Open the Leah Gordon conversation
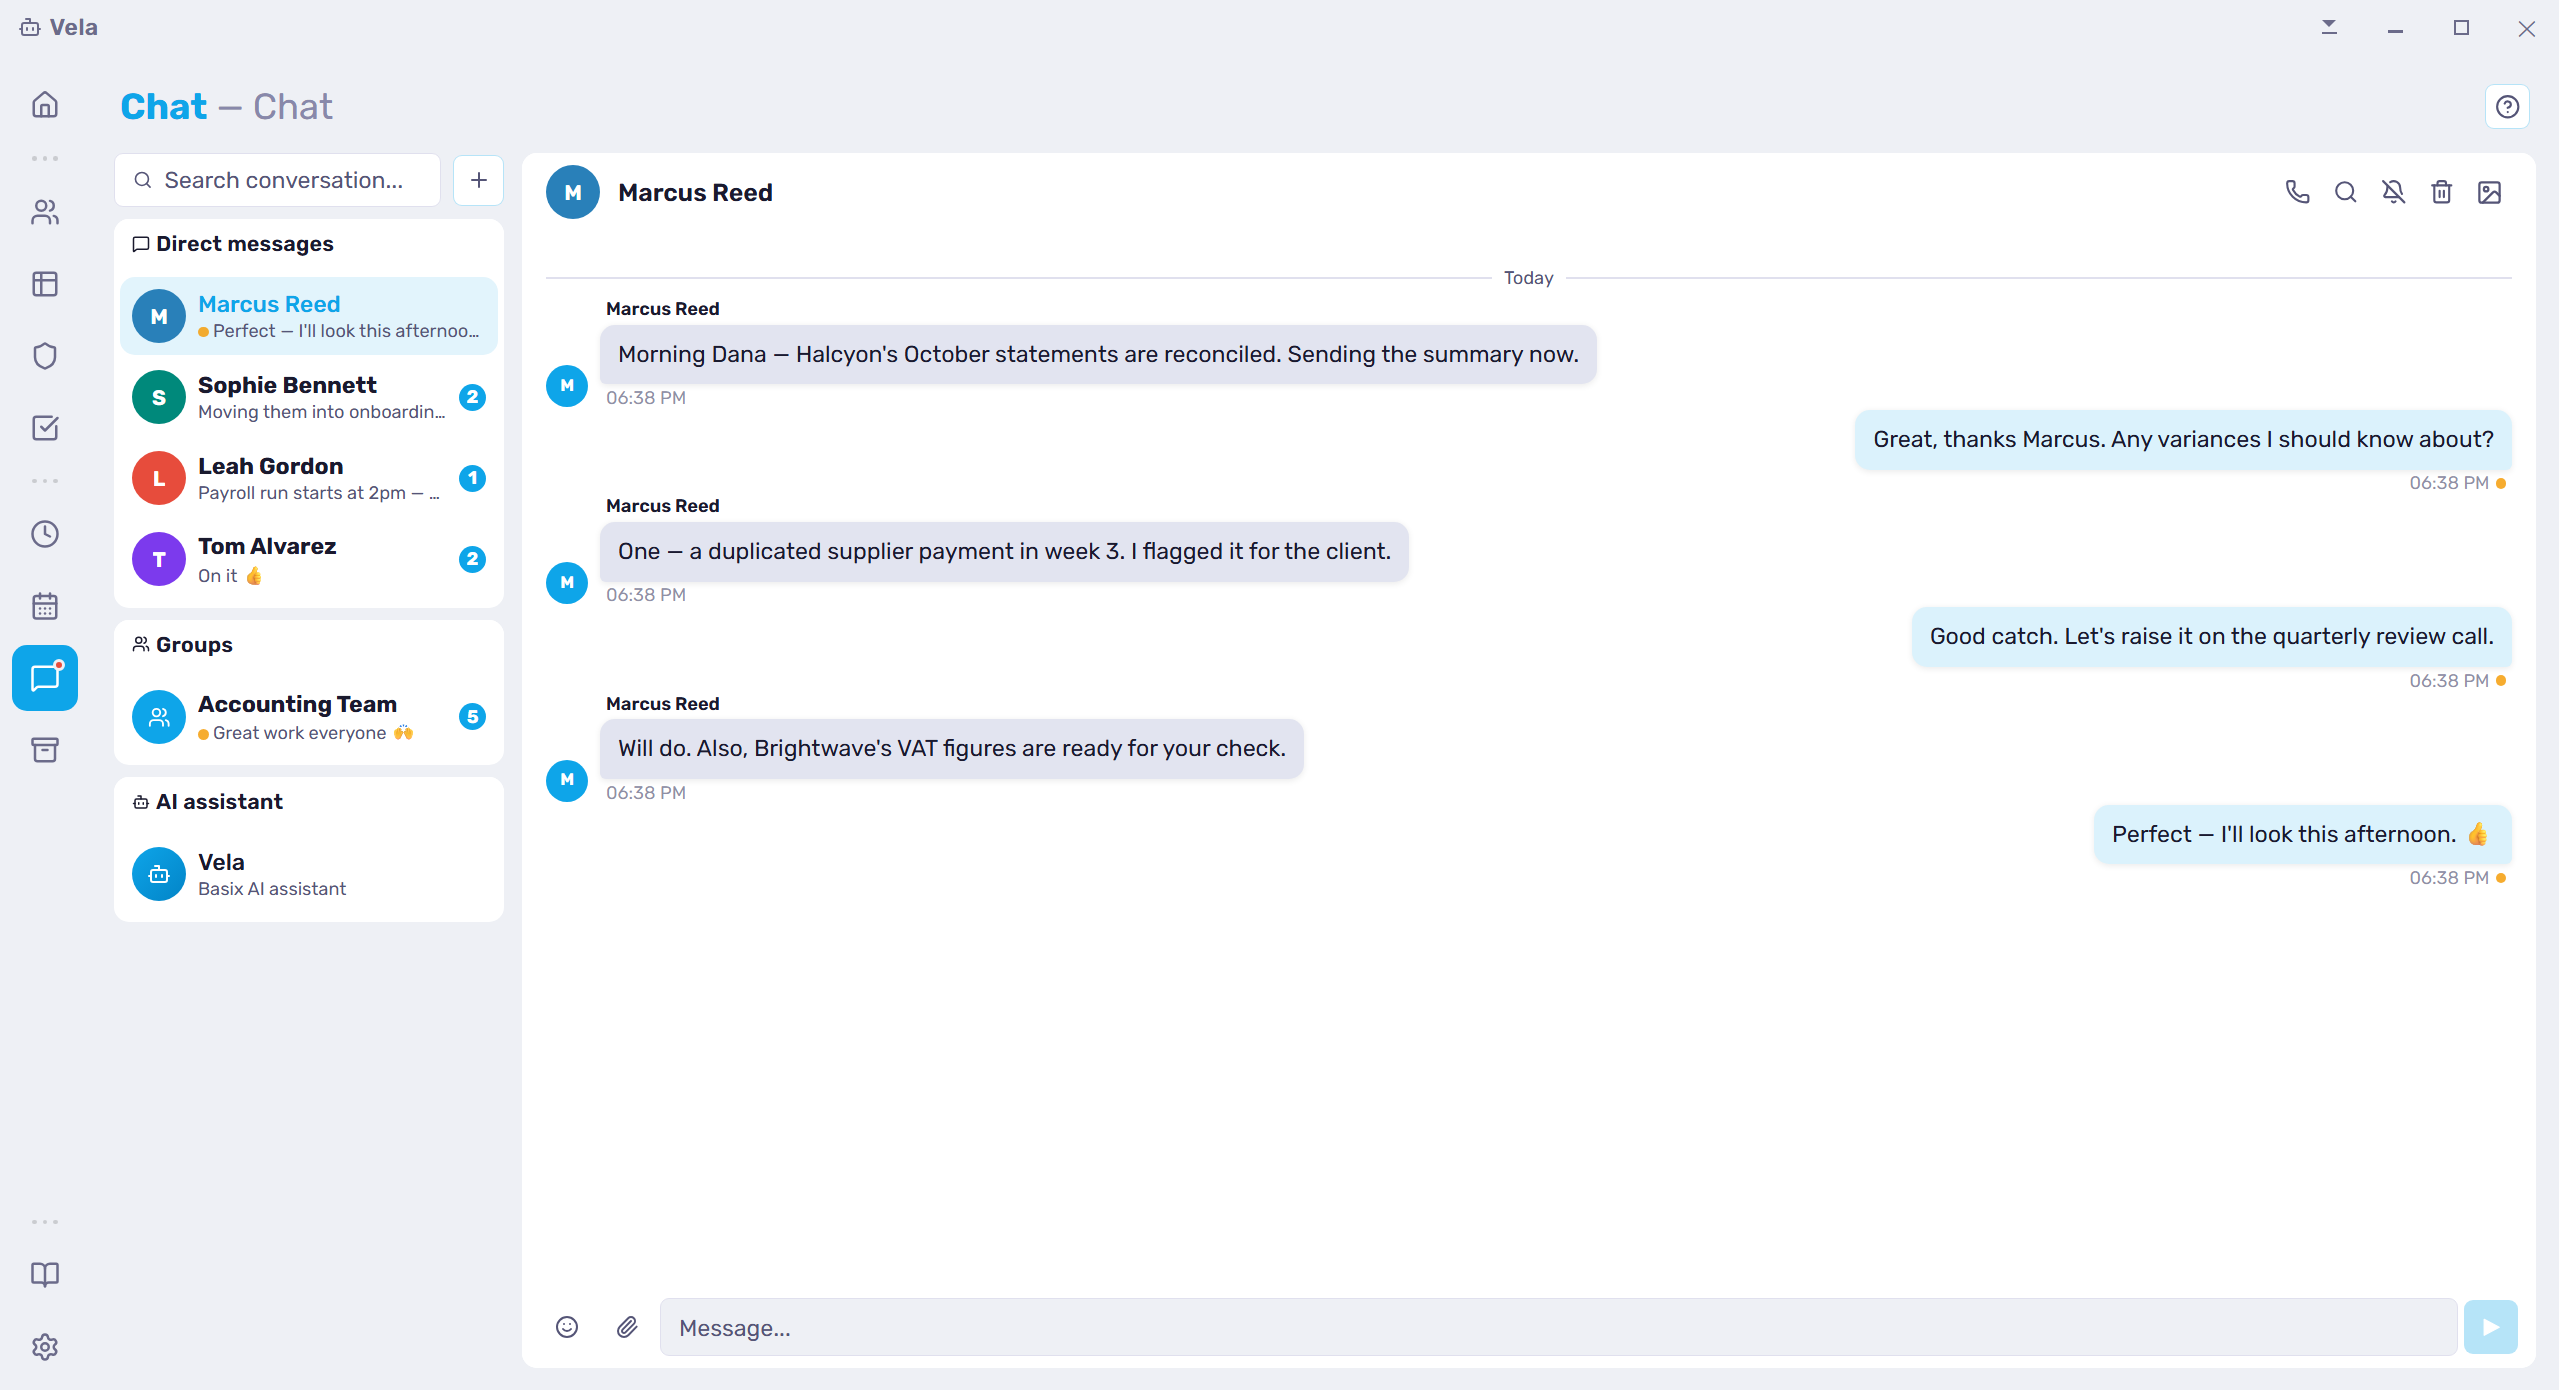The width and height of the screenshot is (2559, 1390). 309,478
